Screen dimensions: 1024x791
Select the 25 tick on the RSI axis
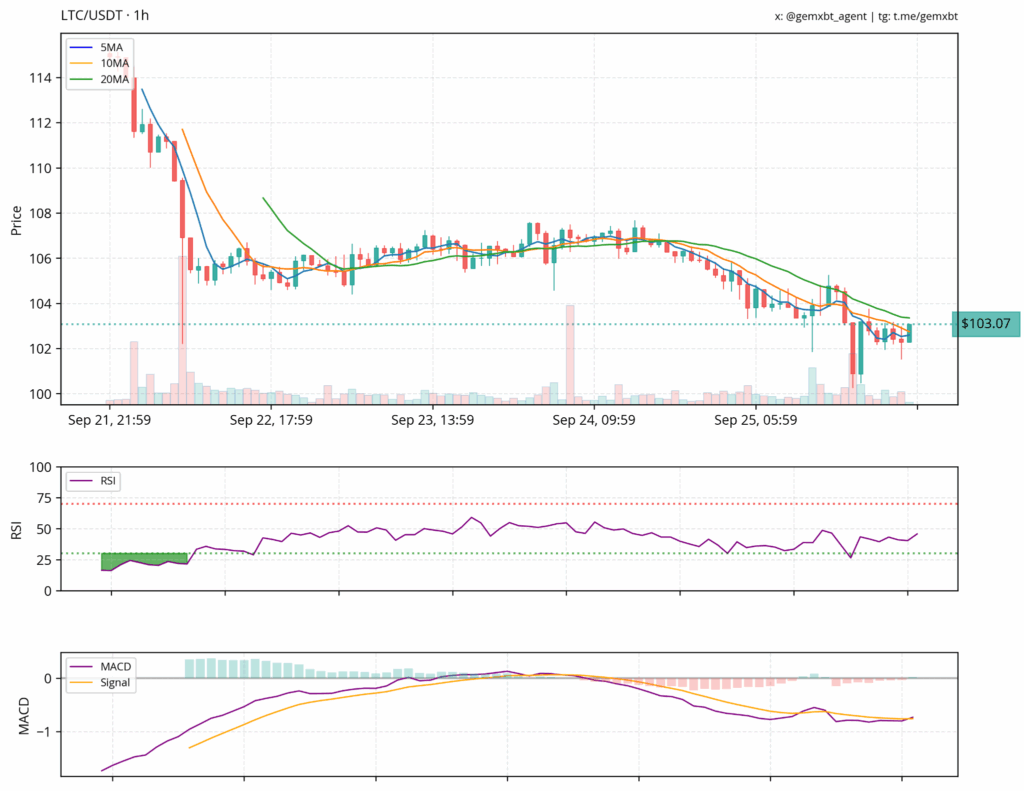44,560
